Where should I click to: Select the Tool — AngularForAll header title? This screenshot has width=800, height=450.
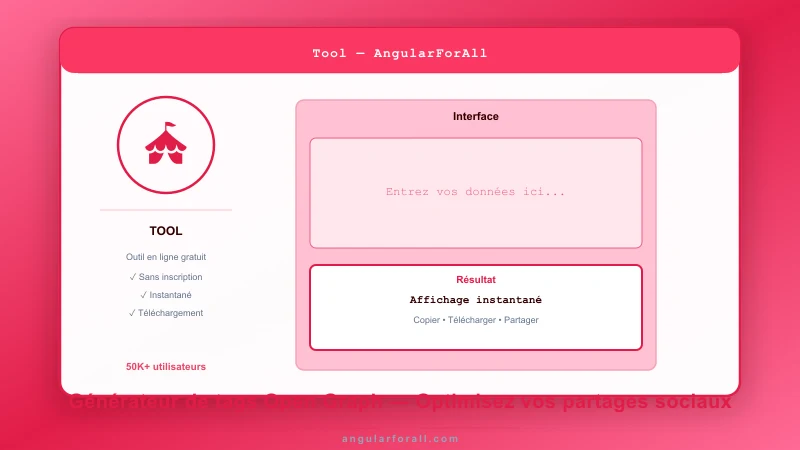click(400, 53)
